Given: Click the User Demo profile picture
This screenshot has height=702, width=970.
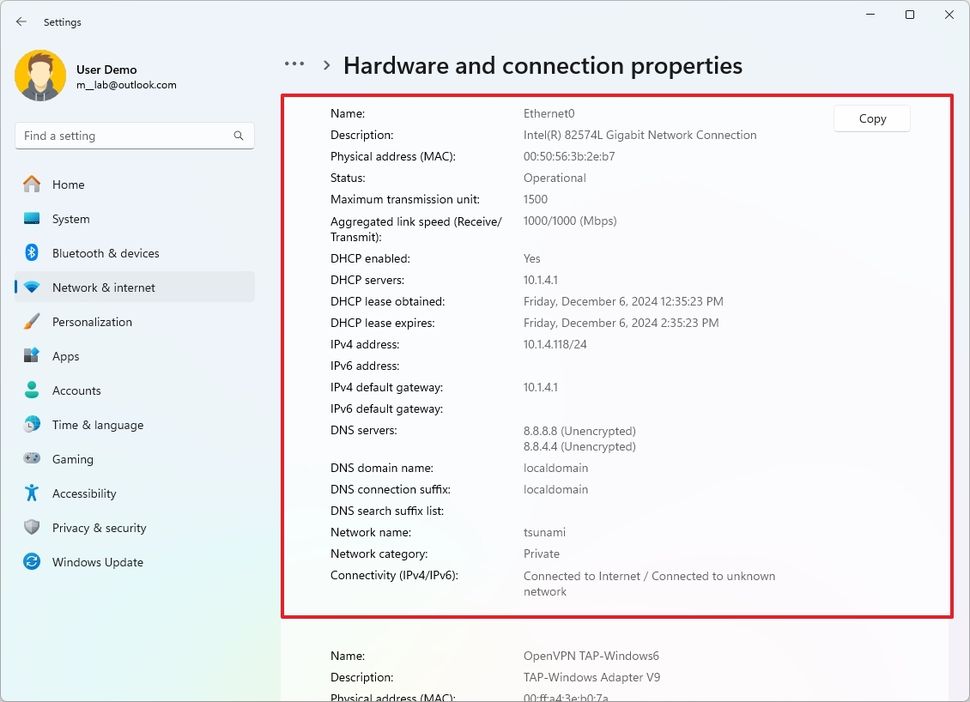Looking at the screenshot, I should pos(40,76).
